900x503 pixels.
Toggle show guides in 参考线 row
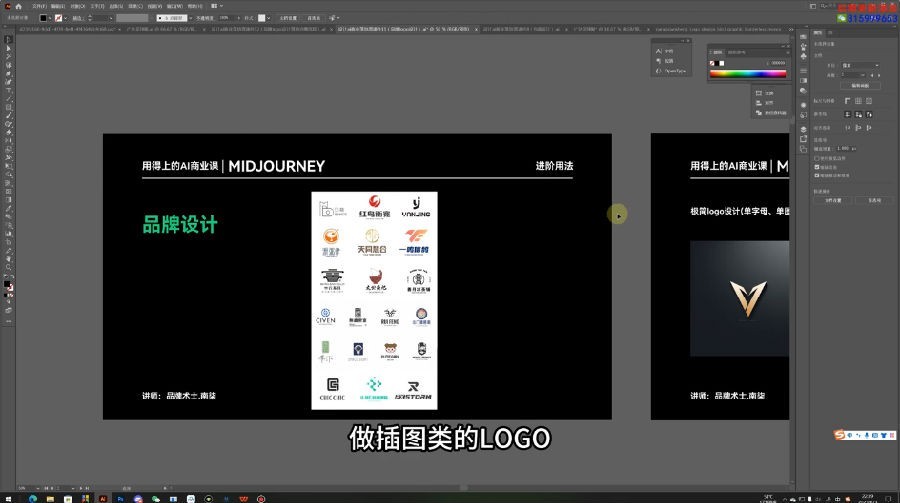click(x=848, y=114)
